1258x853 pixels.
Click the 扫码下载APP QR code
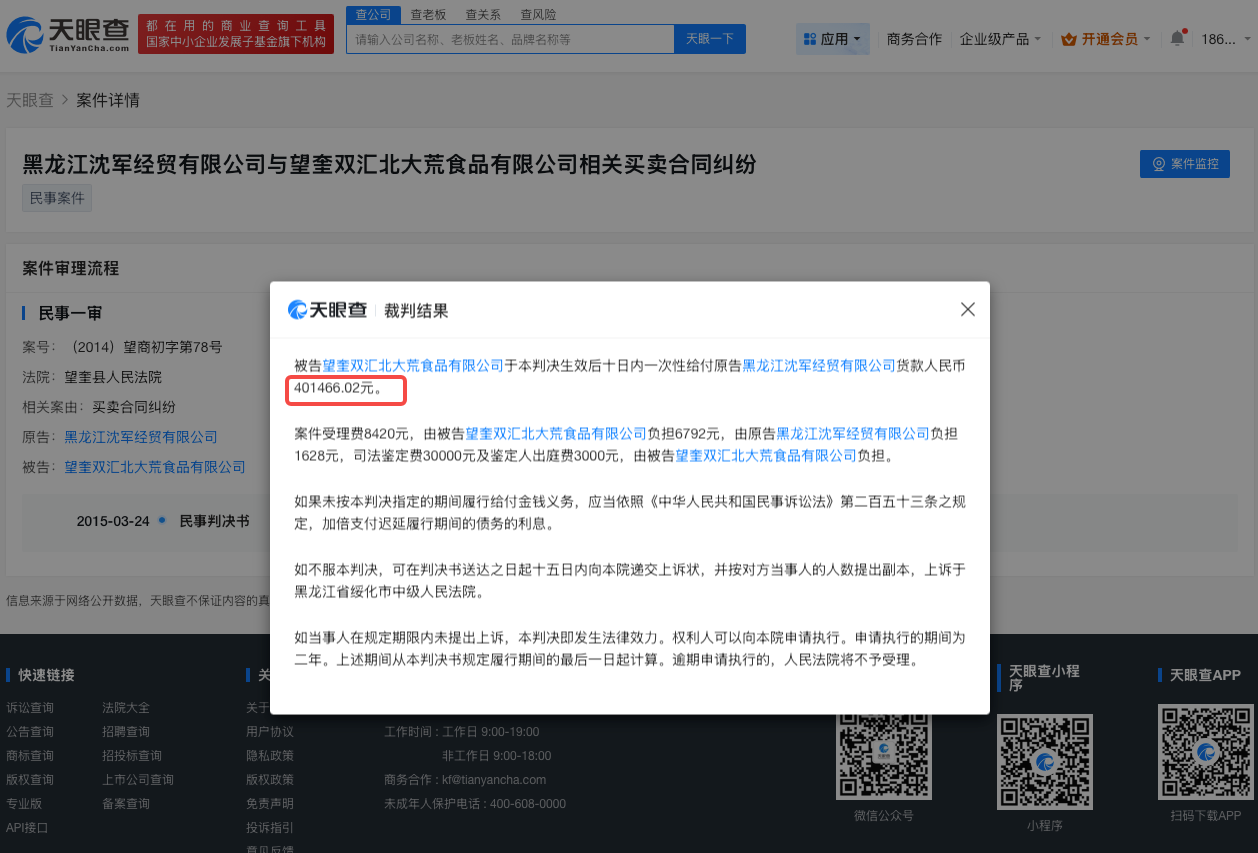point(1205,751)
